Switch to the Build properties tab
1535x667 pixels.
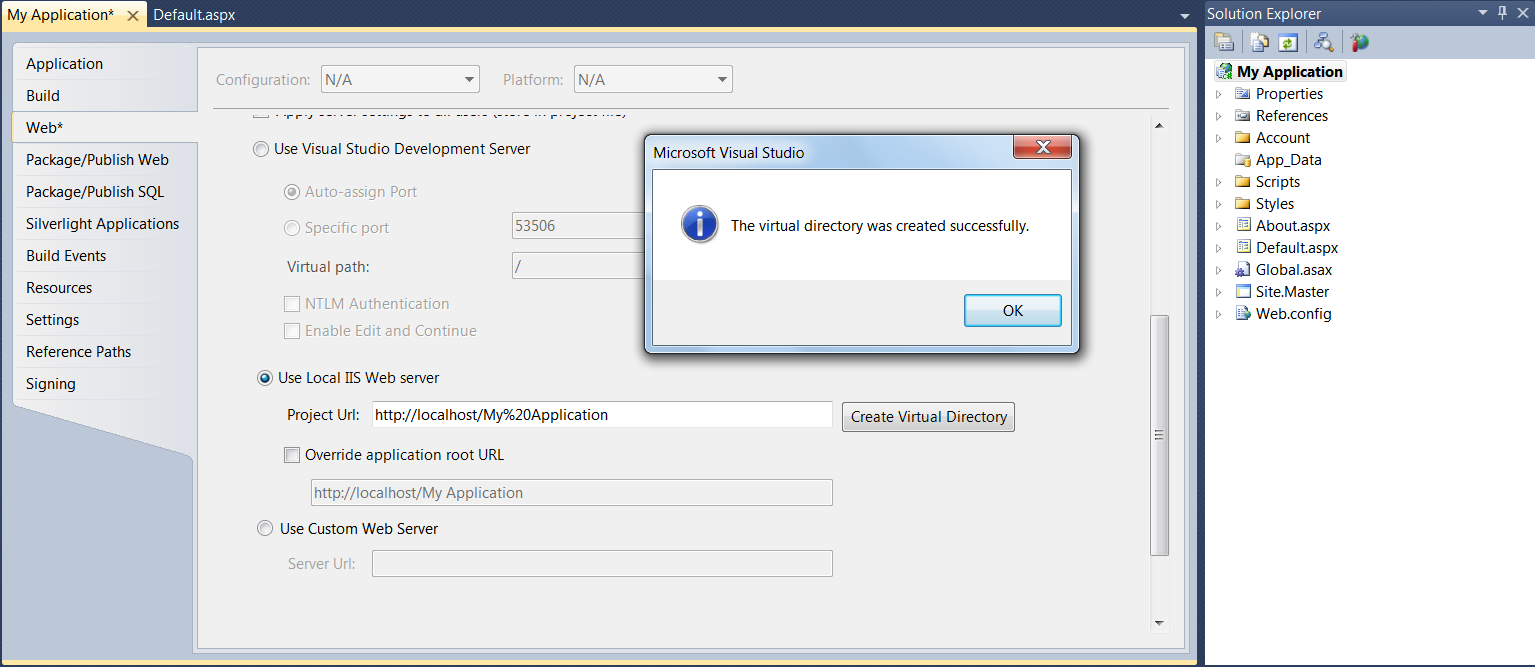tap(105, 96)
